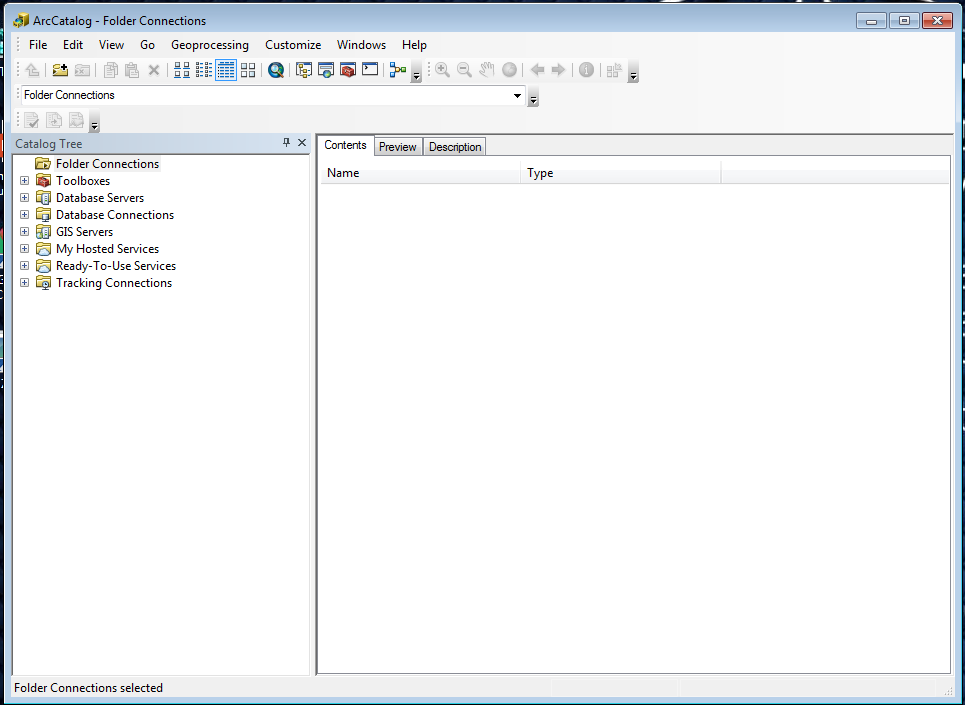This screenshot has width=965, height=705.
Task: Expand the GIS Servers node
Action: coord(25,231)
